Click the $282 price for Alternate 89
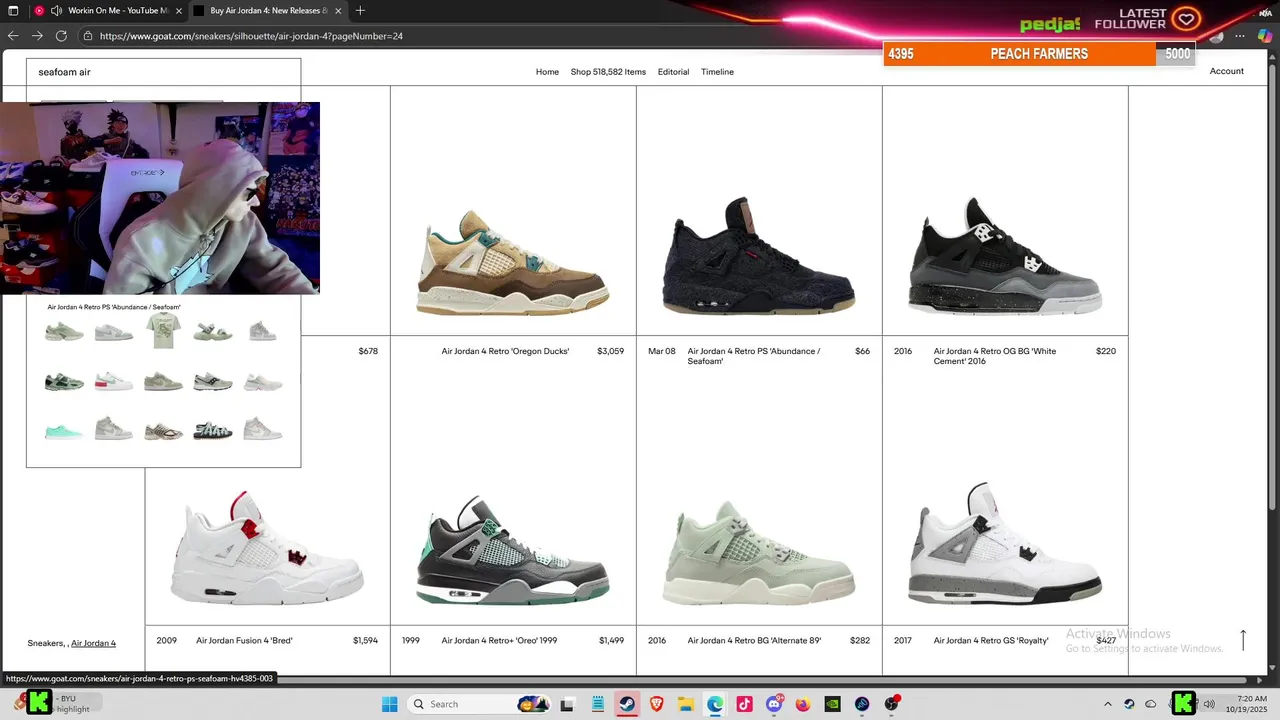 860,640
